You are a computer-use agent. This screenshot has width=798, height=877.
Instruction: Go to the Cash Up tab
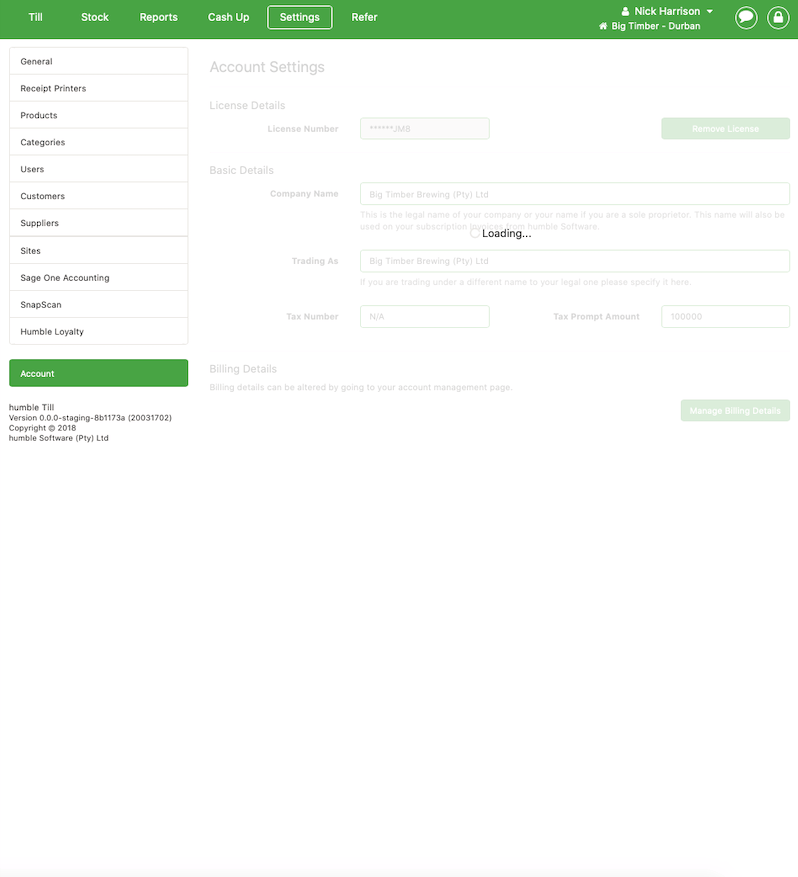click(x=228, y=17)
